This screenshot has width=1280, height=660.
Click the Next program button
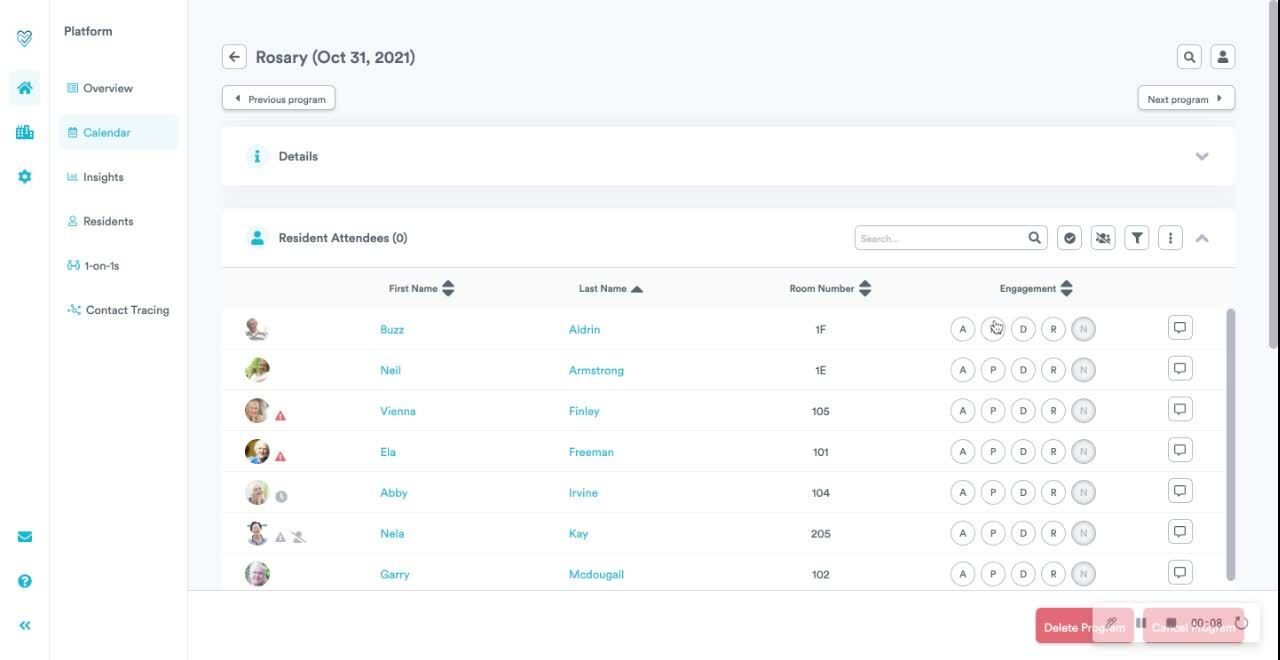click(1186, 99)
